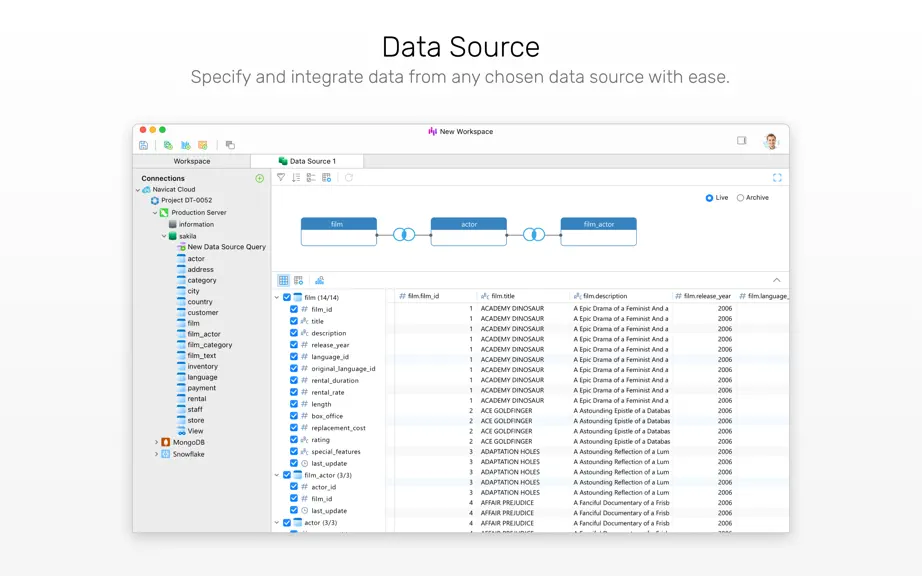Collapse the film (14/14) field list
This screenshot has width=922, height=576.
point(277,297)
